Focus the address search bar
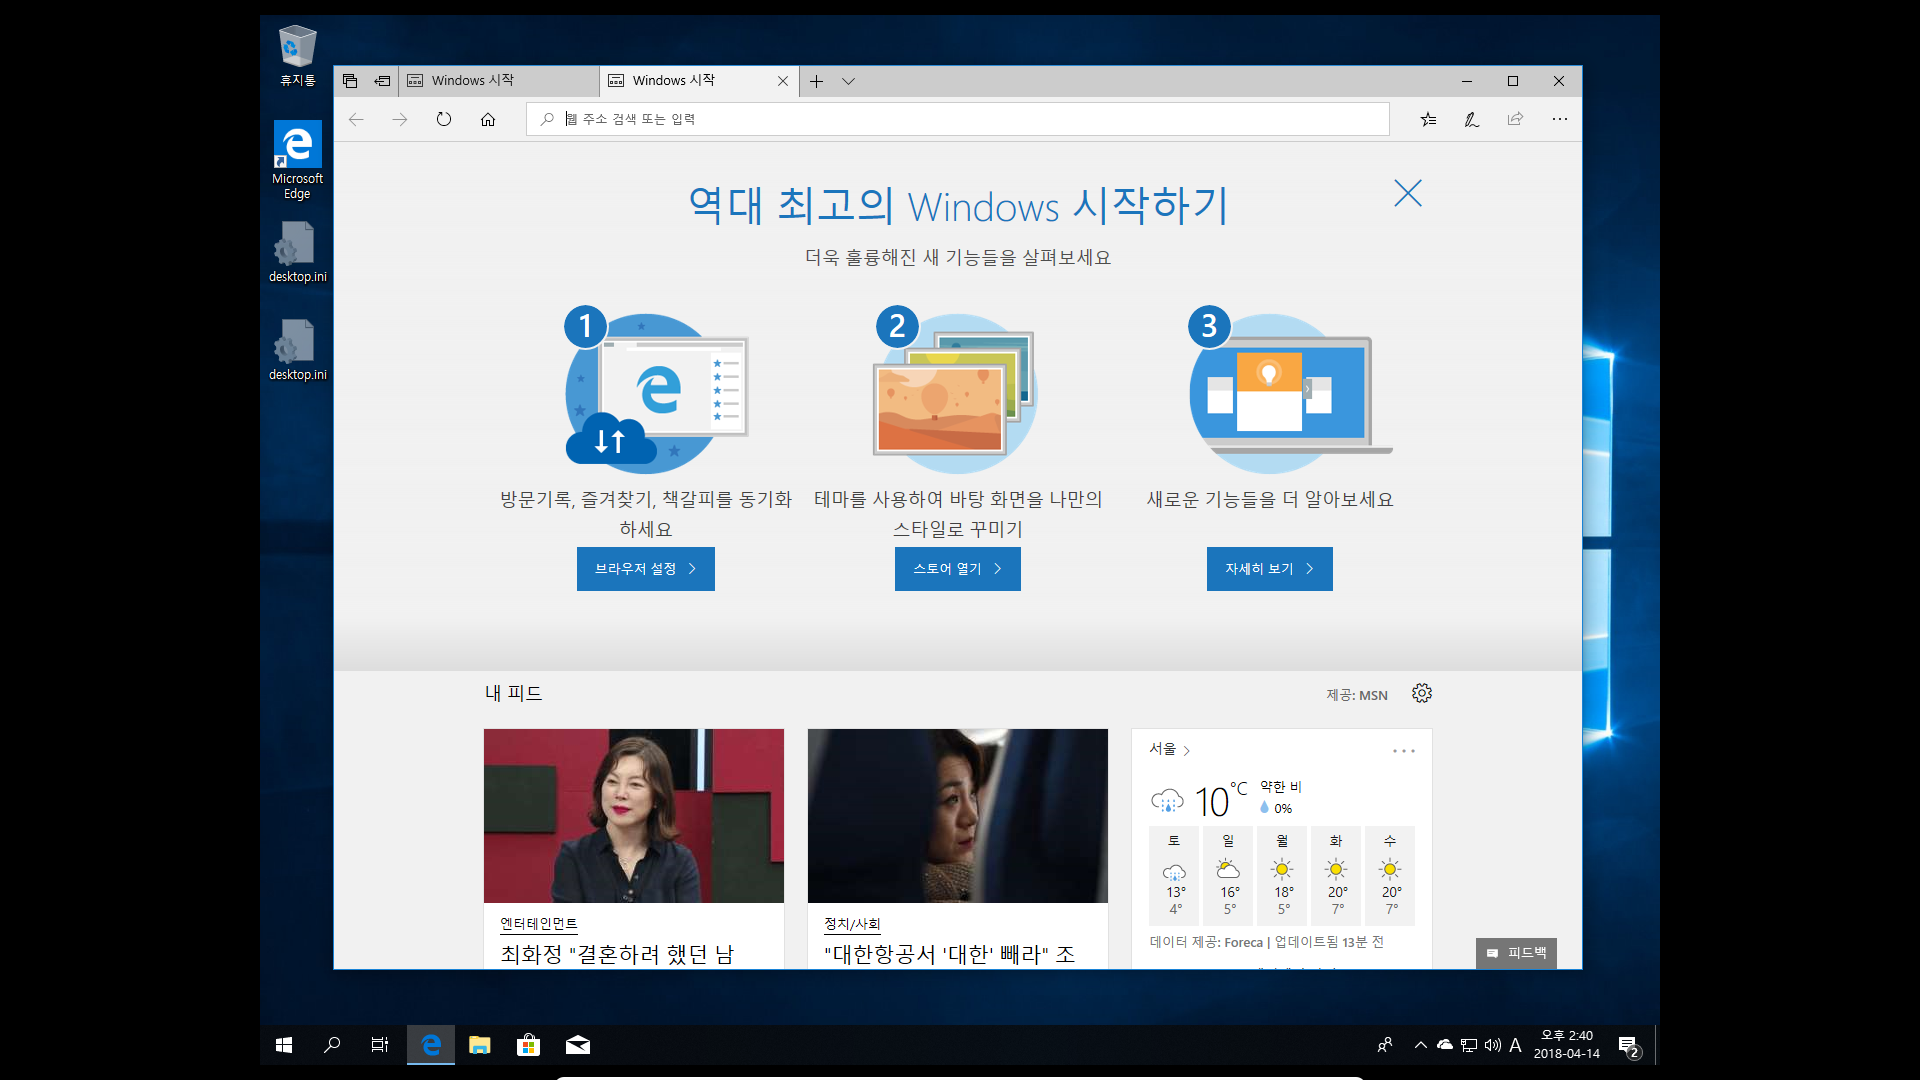This screenshot has width=1920, height=1080. [957, 119]
